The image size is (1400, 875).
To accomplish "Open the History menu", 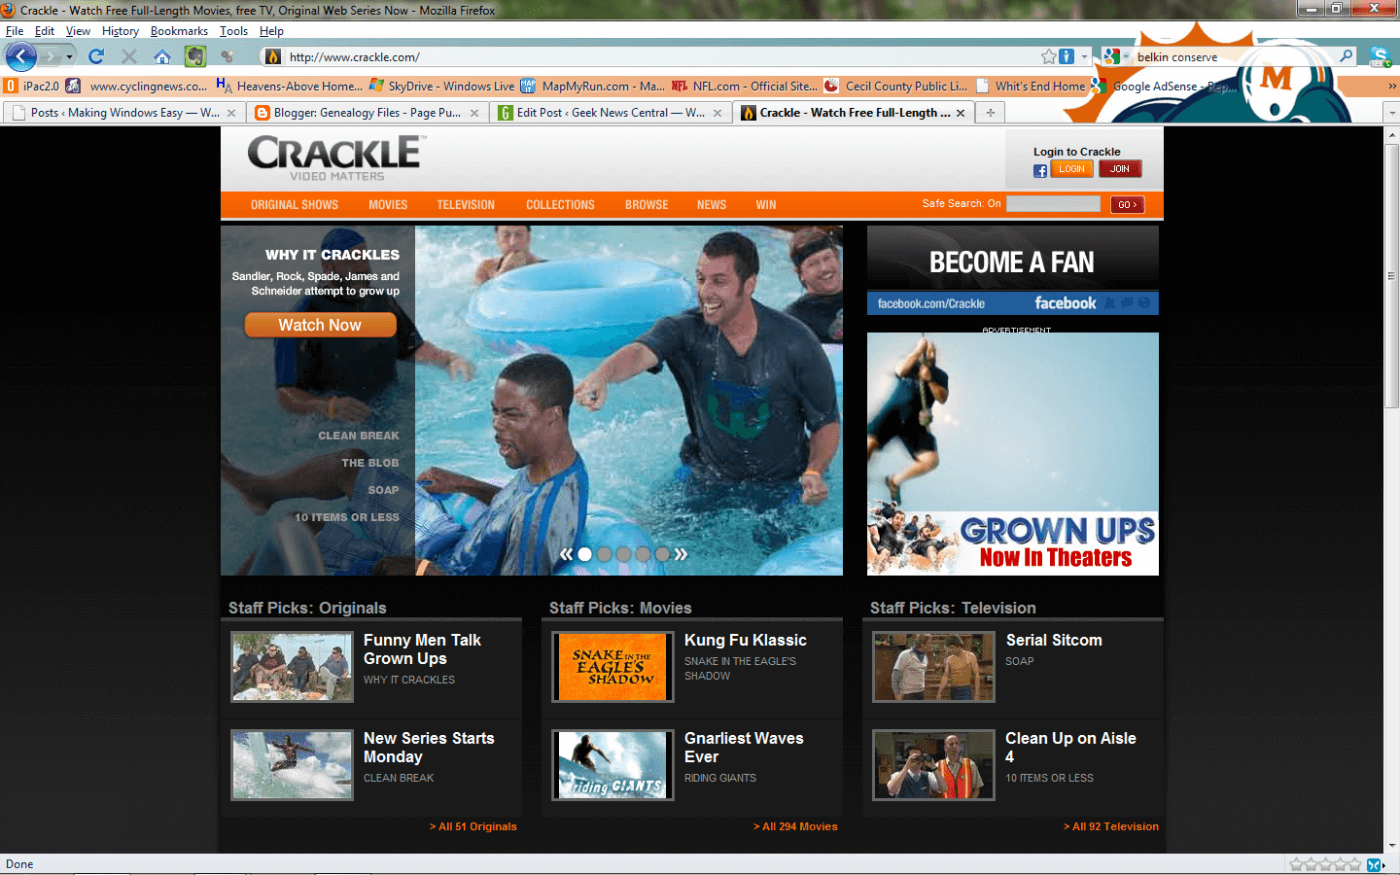I will [120, 31].
